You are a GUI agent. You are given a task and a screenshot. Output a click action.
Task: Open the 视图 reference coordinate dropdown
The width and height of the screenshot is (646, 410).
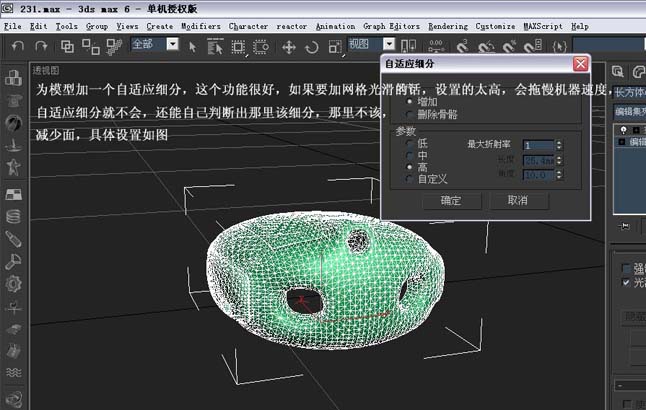tap(389, 44)
